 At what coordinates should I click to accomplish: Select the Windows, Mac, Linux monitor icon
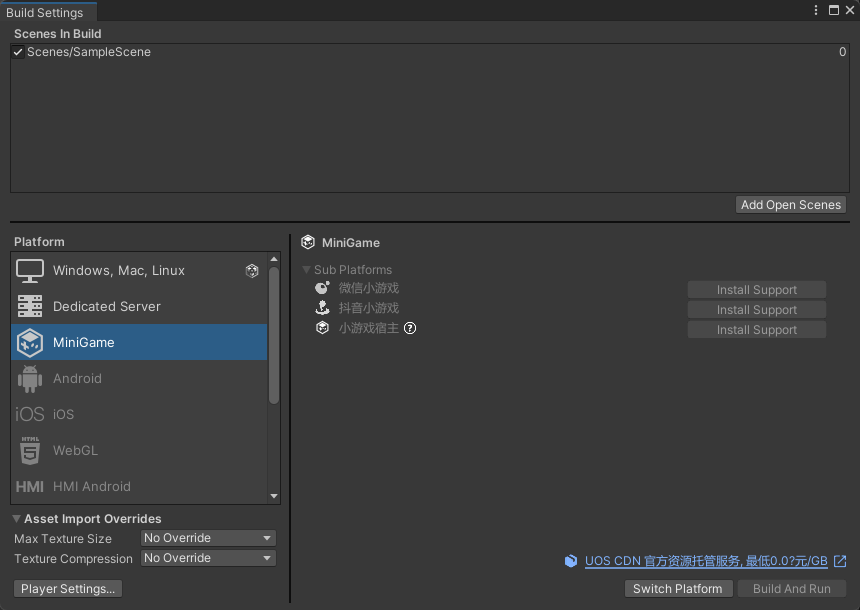pos(30,271)
